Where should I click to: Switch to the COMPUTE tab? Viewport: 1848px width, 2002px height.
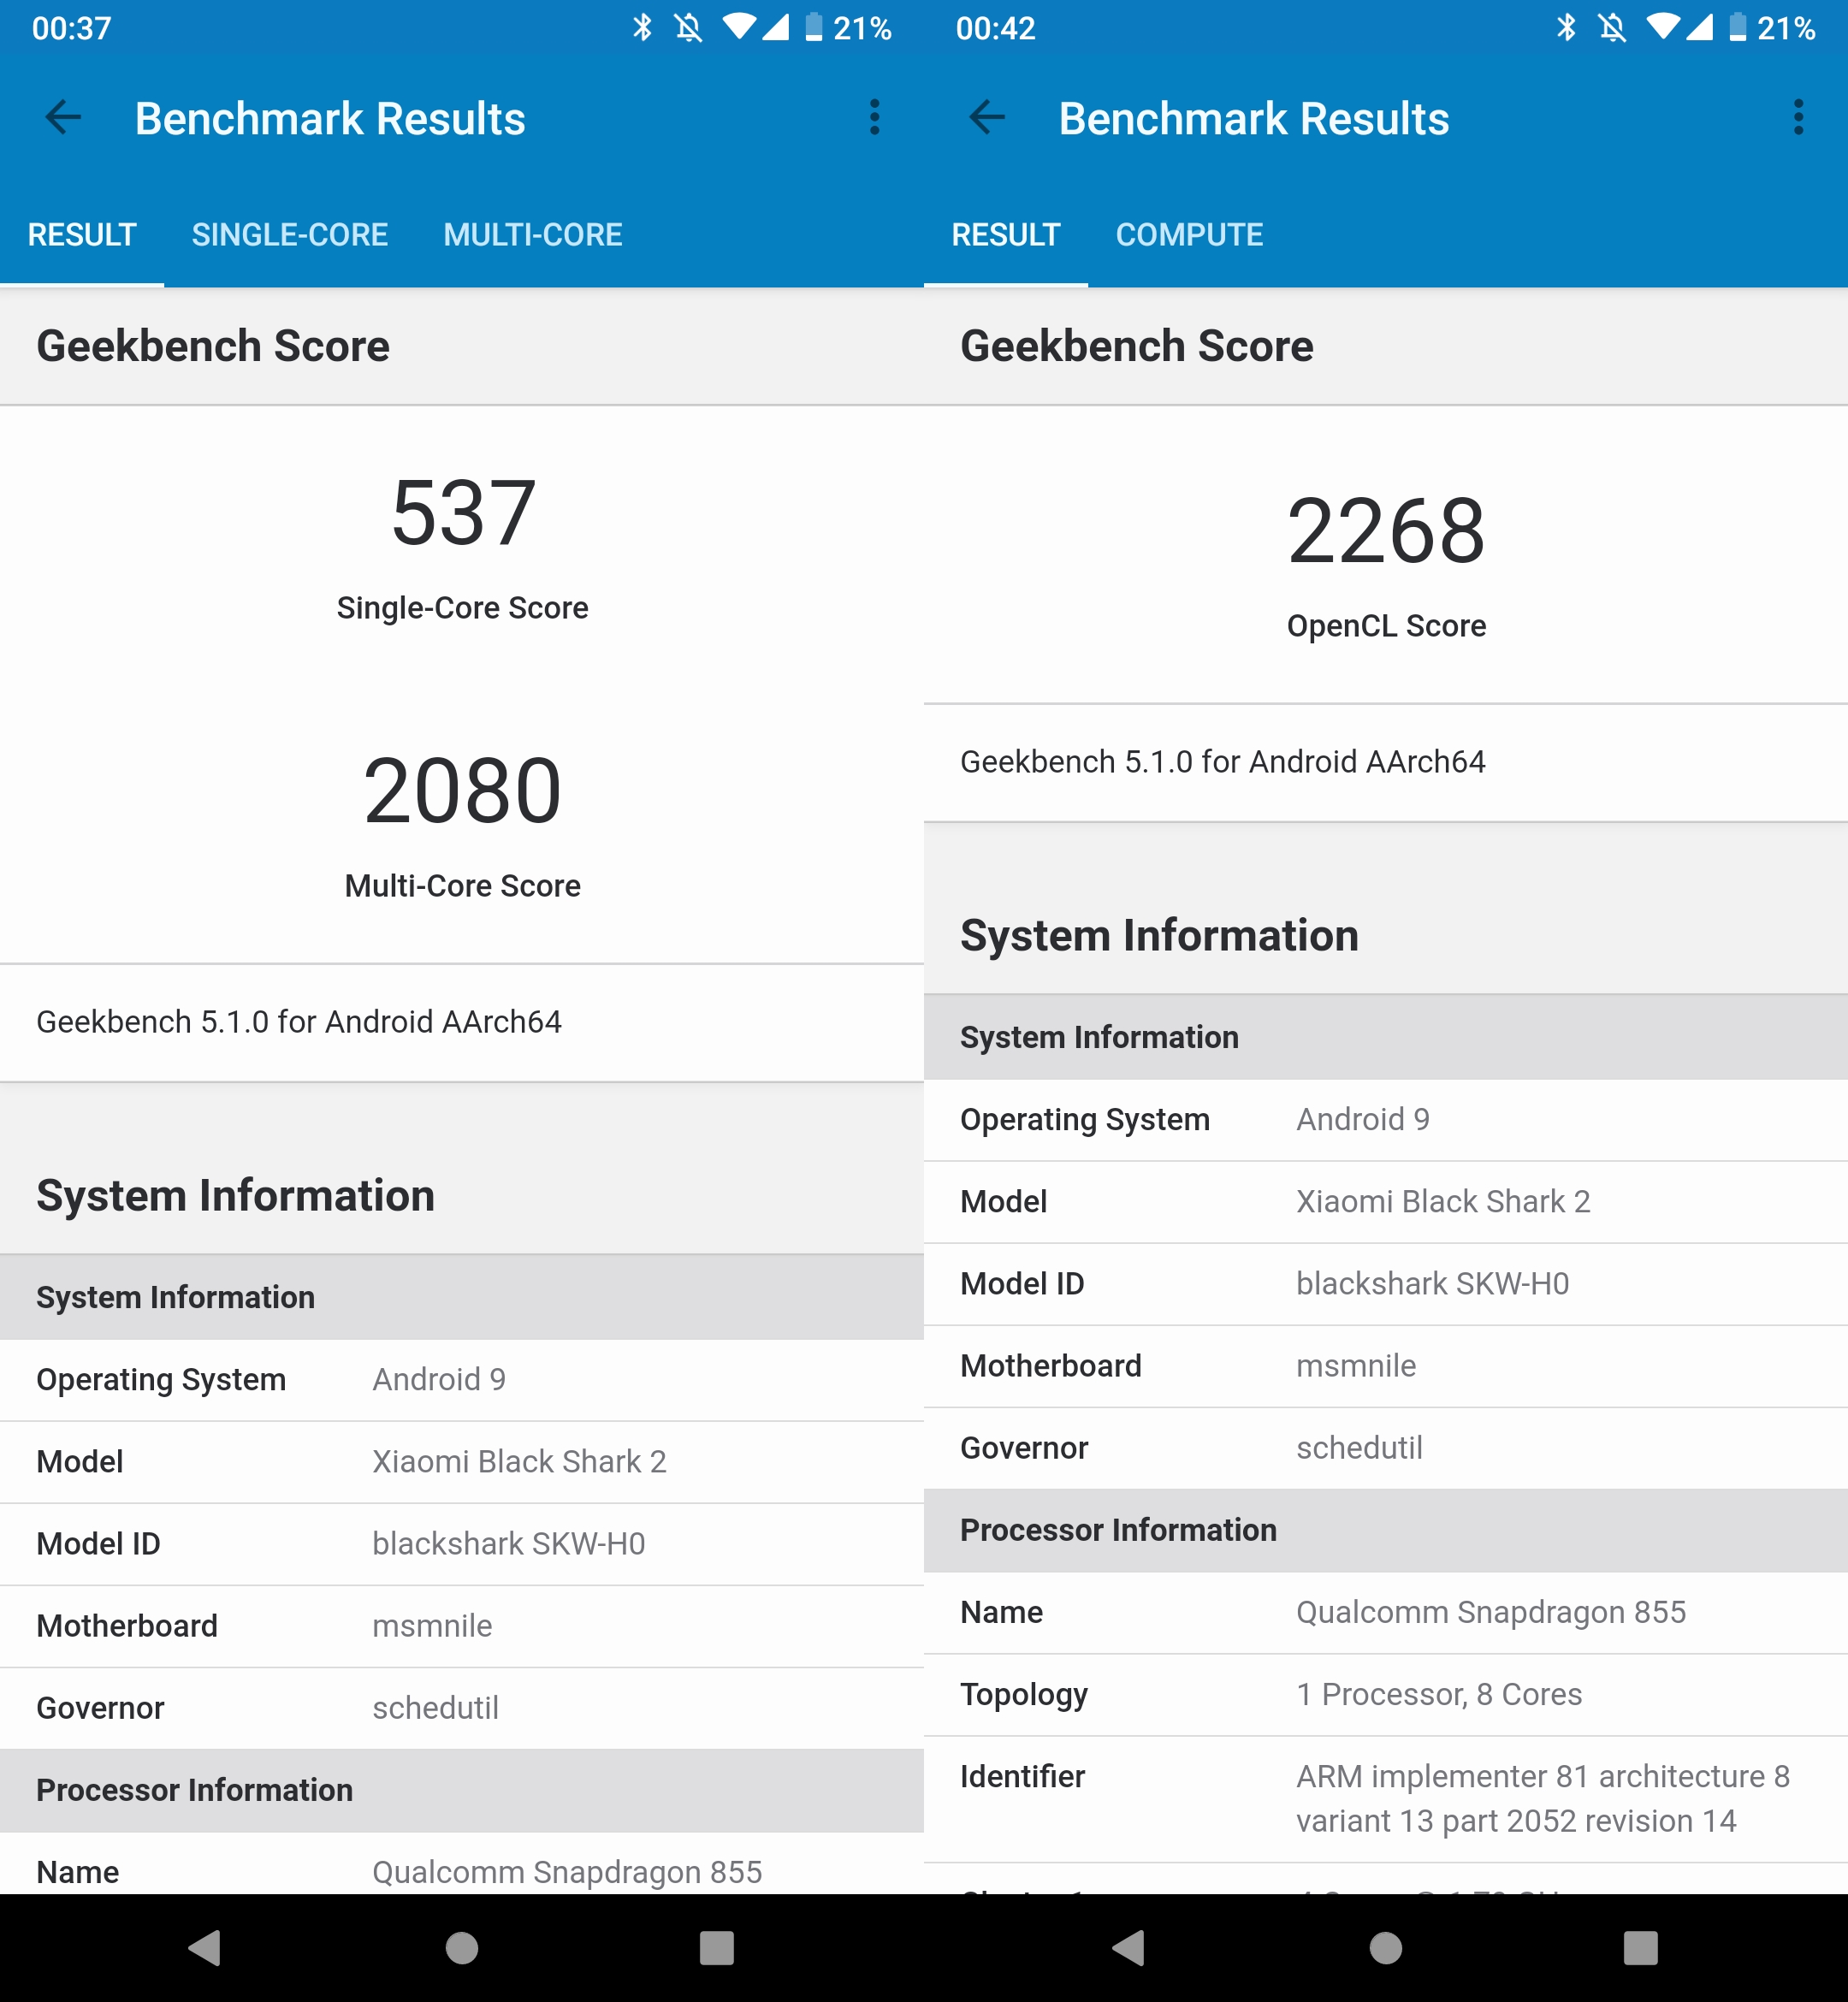click(1189, 235)
